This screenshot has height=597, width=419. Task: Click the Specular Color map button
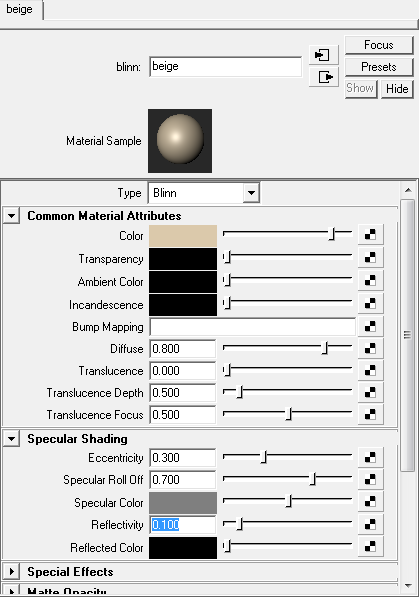pos(370,502)
